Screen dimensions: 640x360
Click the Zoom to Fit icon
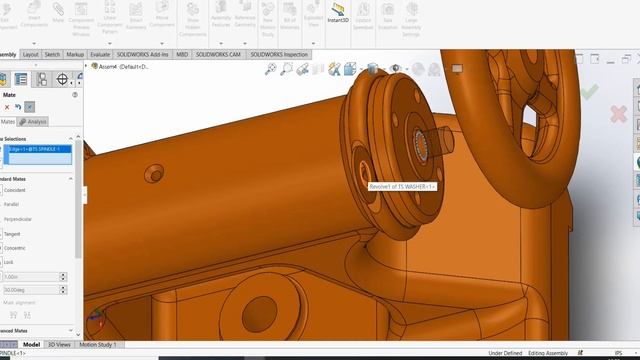click(x=271, y=69)
